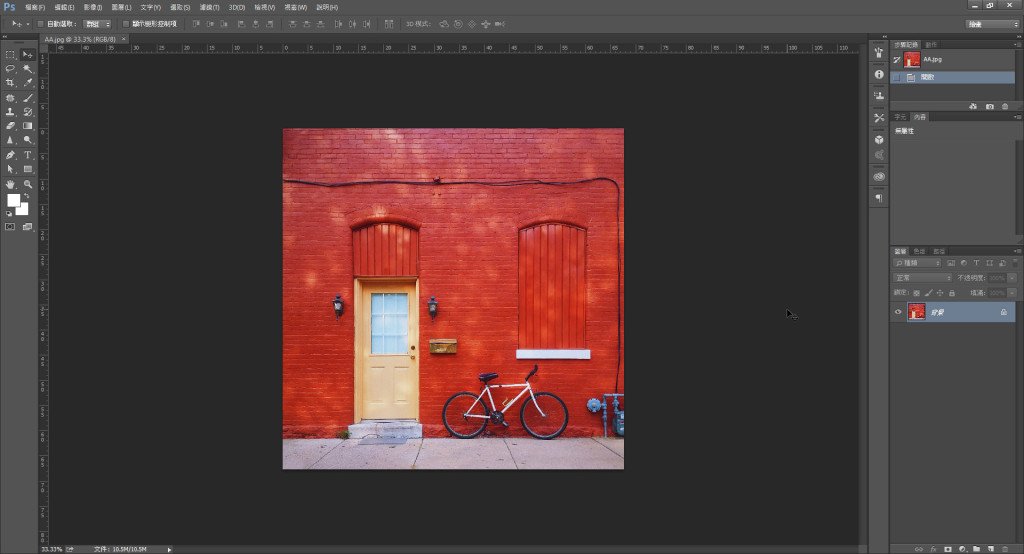Choose the Horizontal Type tool
The height and width of the screenshot is (554, 1024).
click(x=28, y=155)
